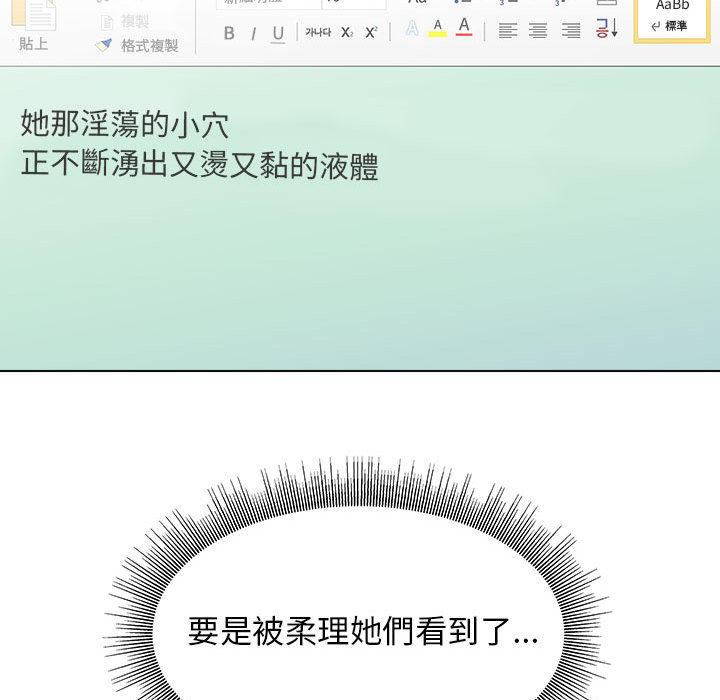Click the sort icon with down arrow
This screenshot has width=720, height=700.
607,29
